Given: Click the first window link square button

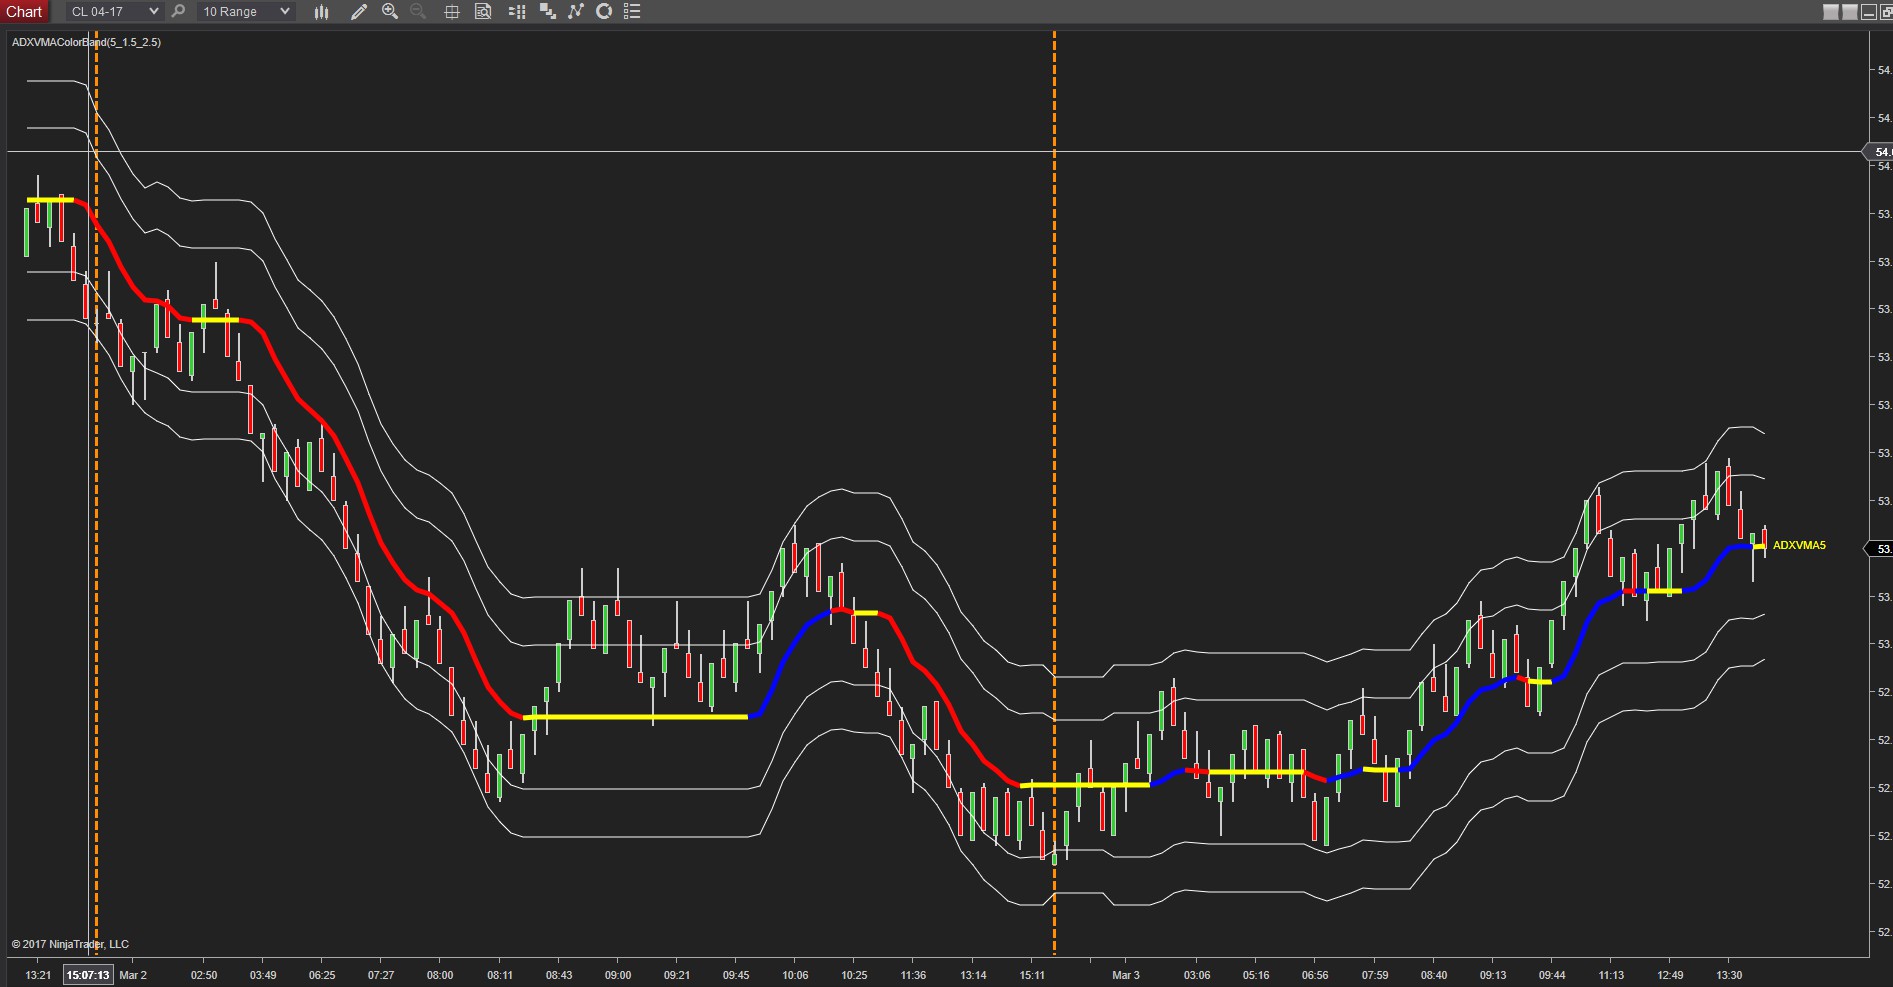Looking at the screenshot, I should coord(1831,12).
